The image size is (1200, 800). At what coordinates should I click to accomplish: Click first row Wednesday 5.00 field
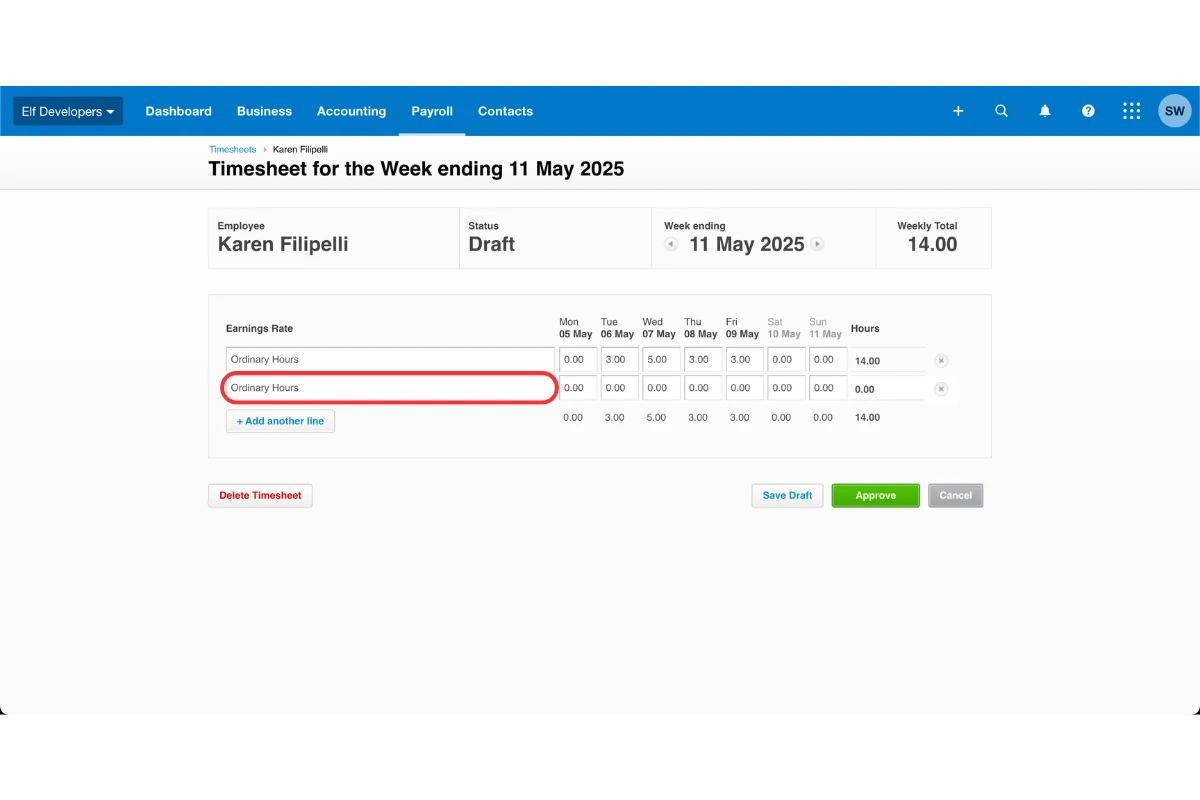pos(661,359)
